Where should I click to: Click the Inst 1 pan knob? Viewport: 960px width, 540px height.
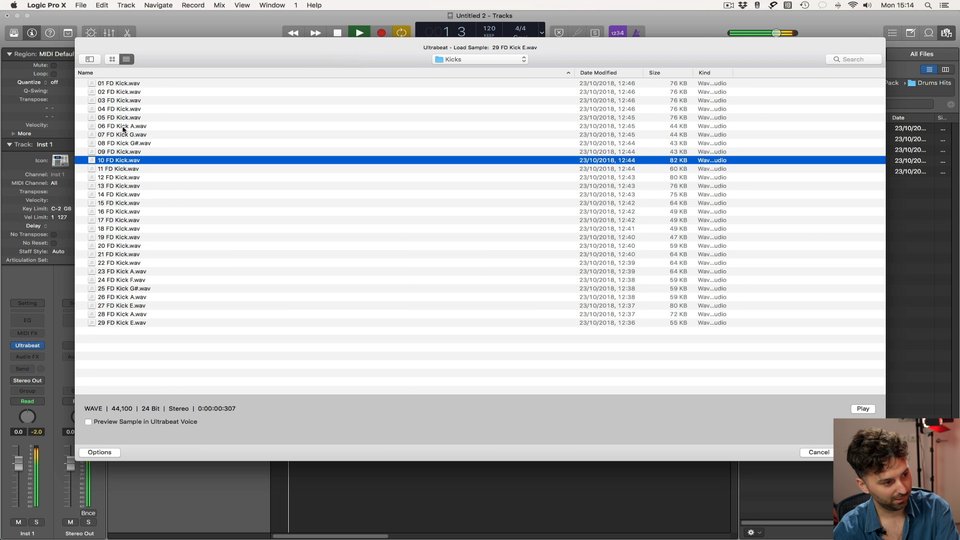(x=27, y=417)
